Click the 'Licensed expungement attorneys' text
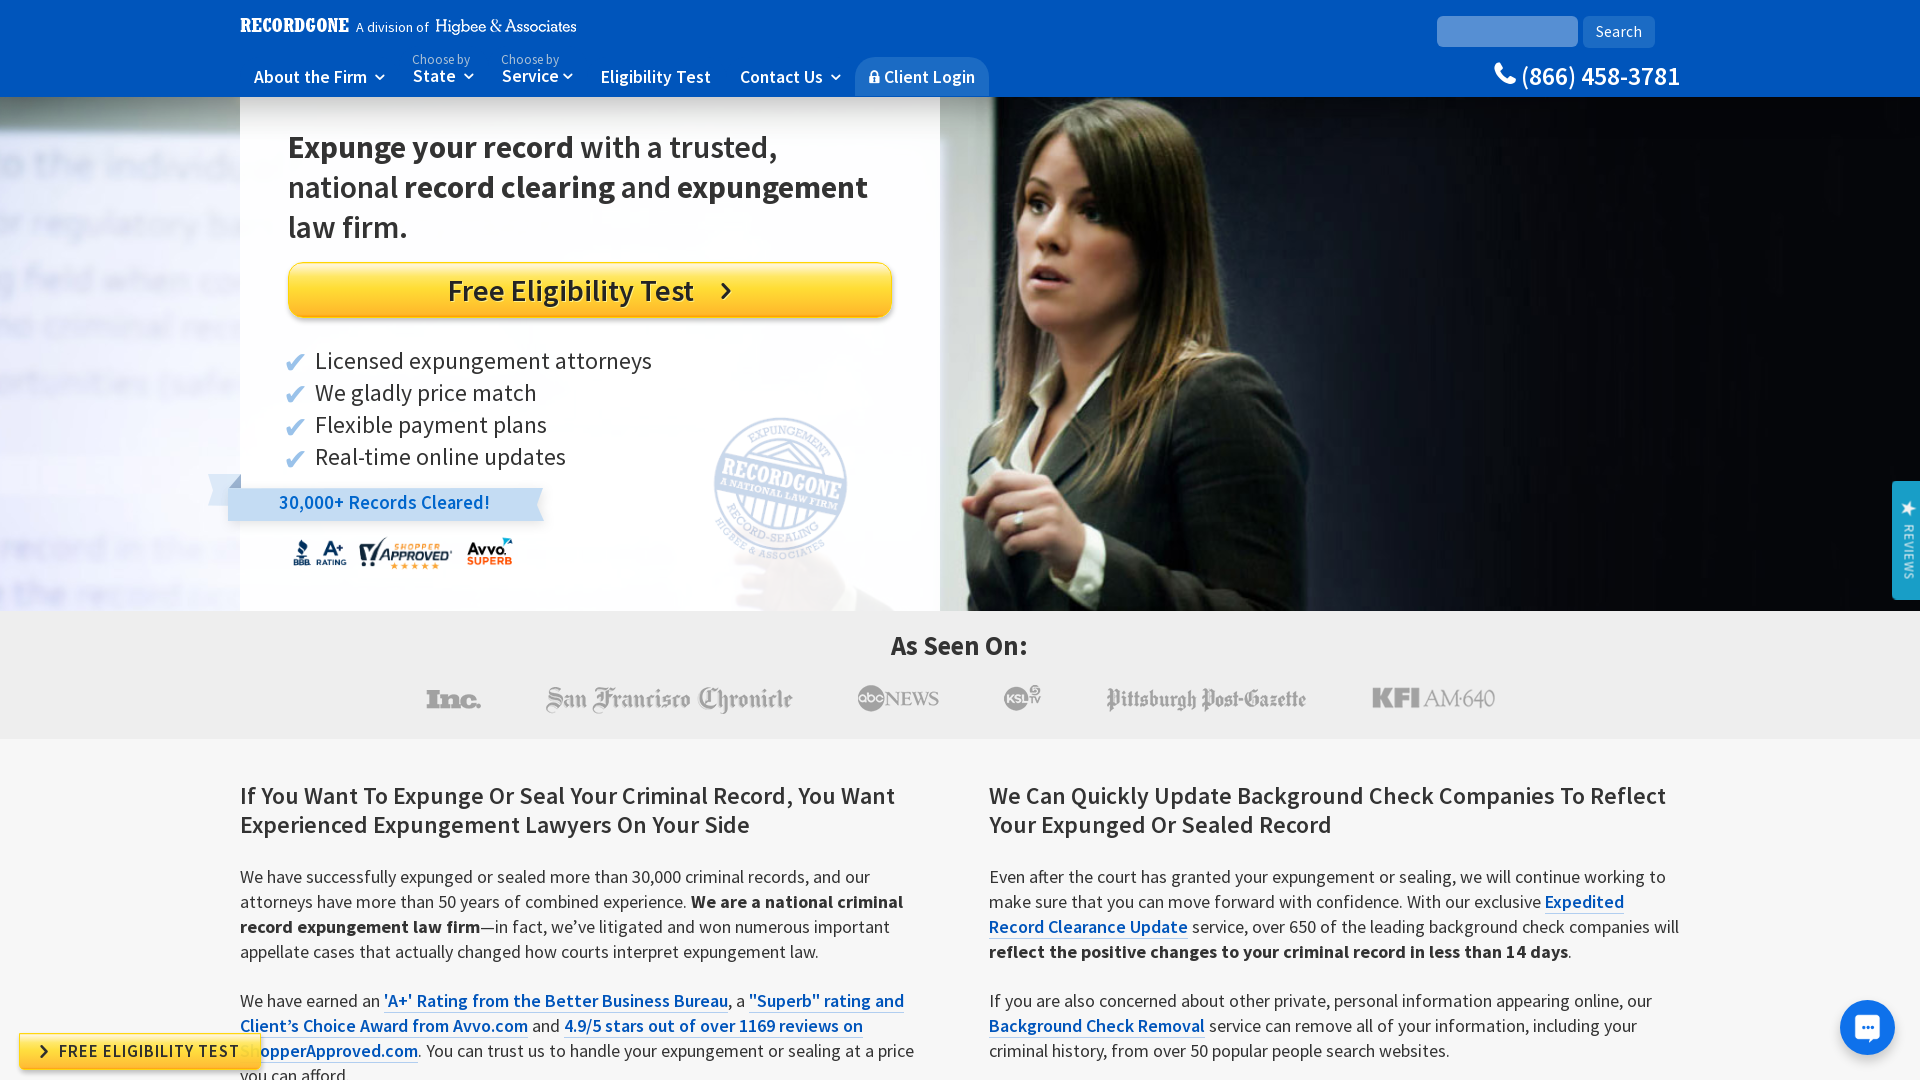The width and height of the screenshot is (1920, 1080). 483,361
